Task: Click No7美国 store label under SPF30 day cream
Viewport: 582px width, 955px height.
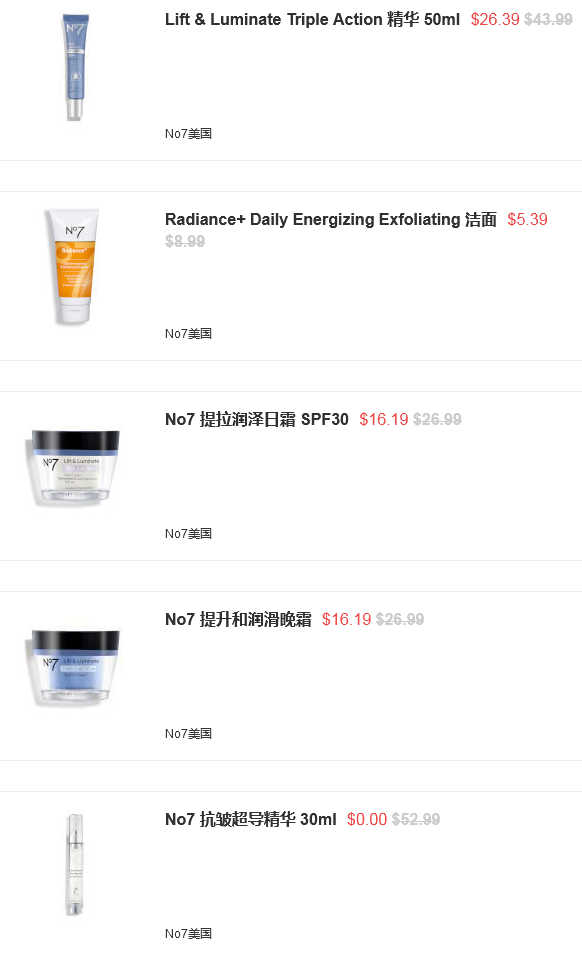Action: click(188, 534)
